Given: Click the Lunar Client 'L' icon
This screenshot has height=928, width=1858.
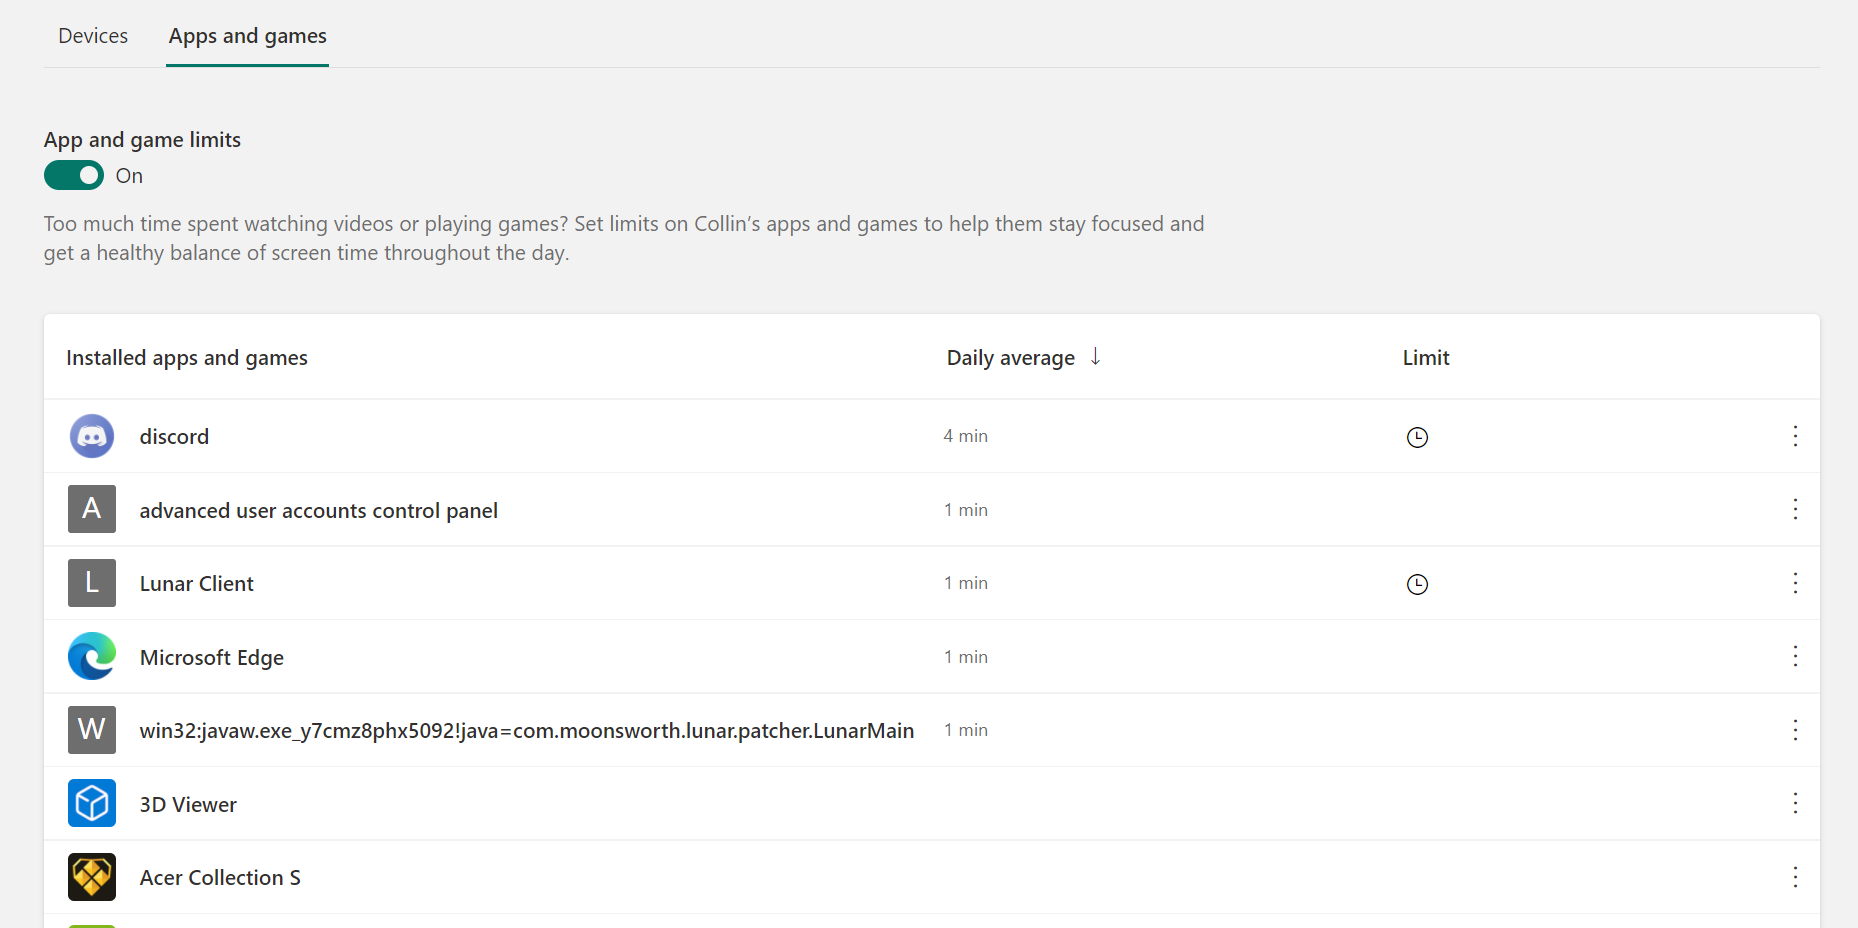Looking at the screenshot, I should pyautogui.click(x=92, y=583).
